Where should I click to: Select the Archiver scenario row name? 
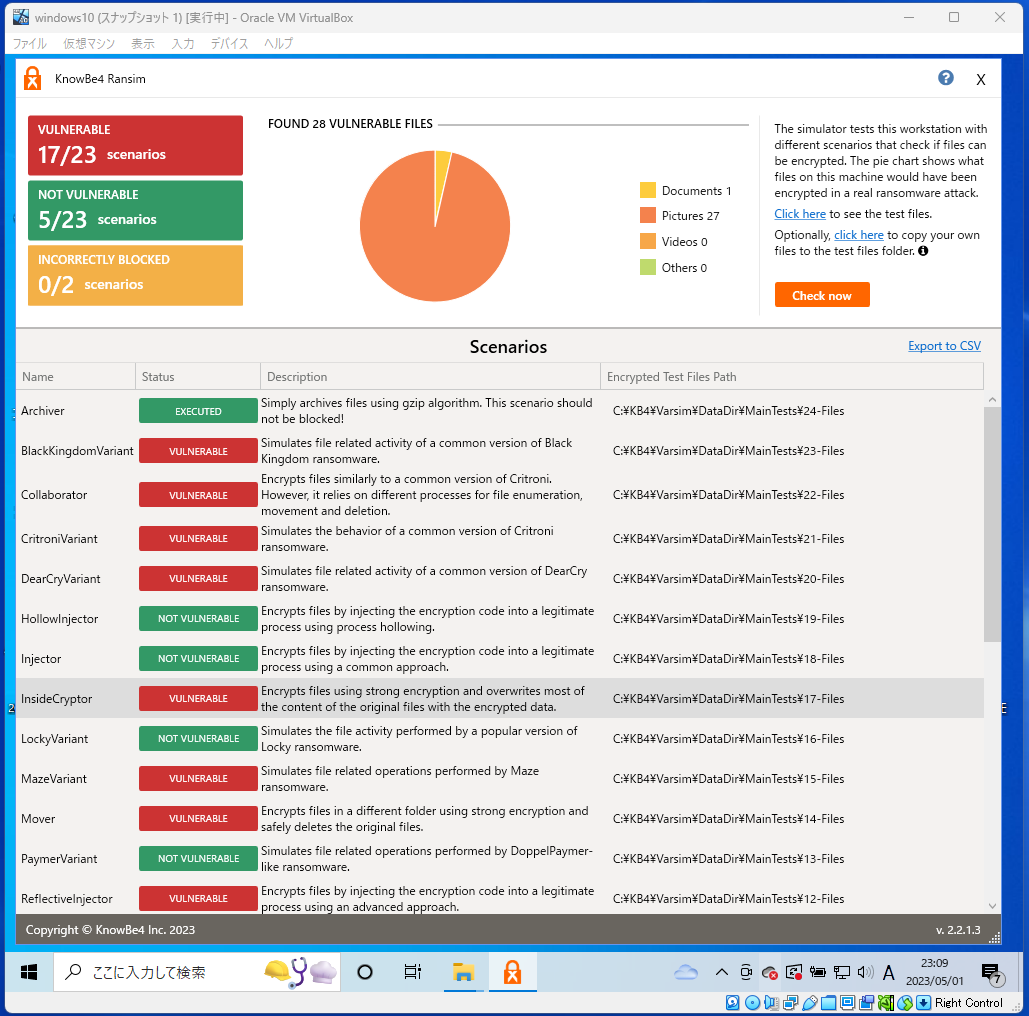click(43, 411)
